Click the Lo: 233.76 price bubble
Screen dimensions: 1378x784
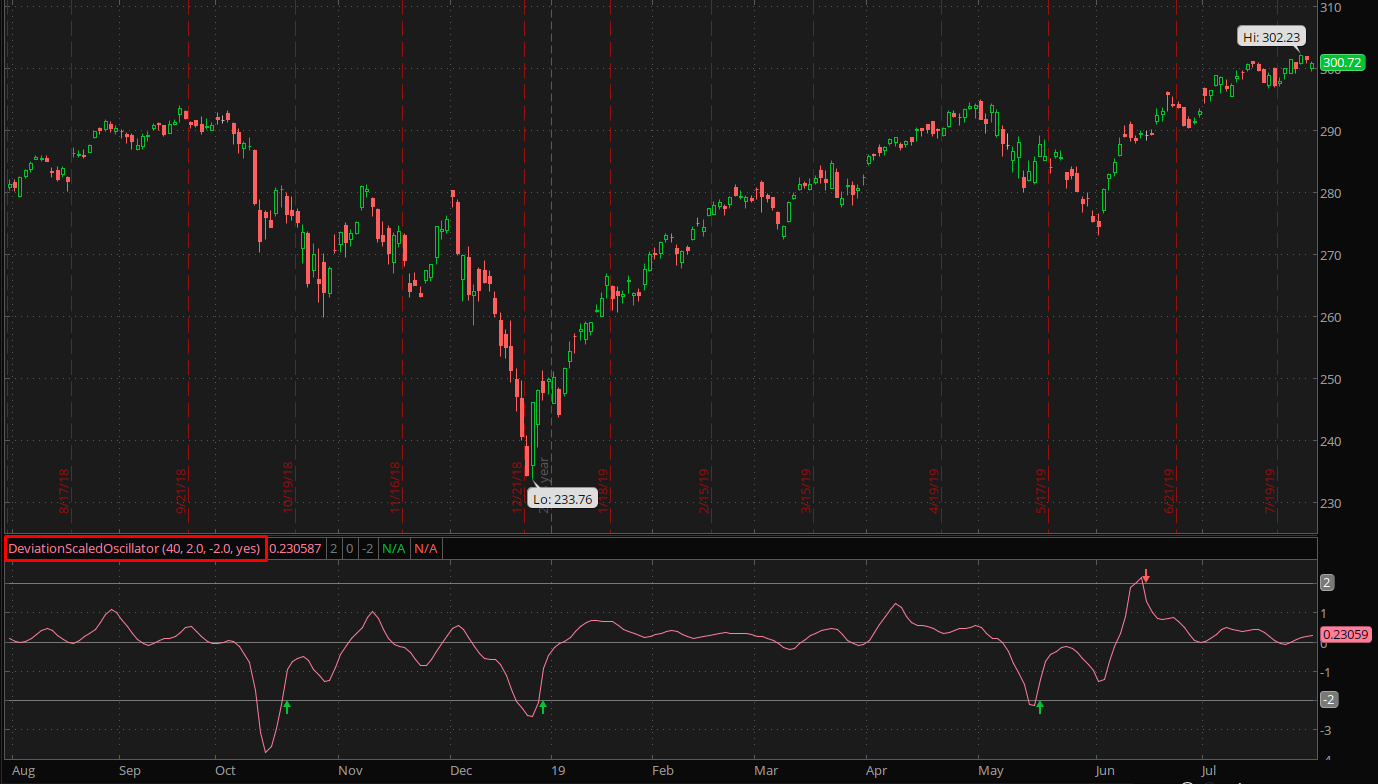click(562, 499)
